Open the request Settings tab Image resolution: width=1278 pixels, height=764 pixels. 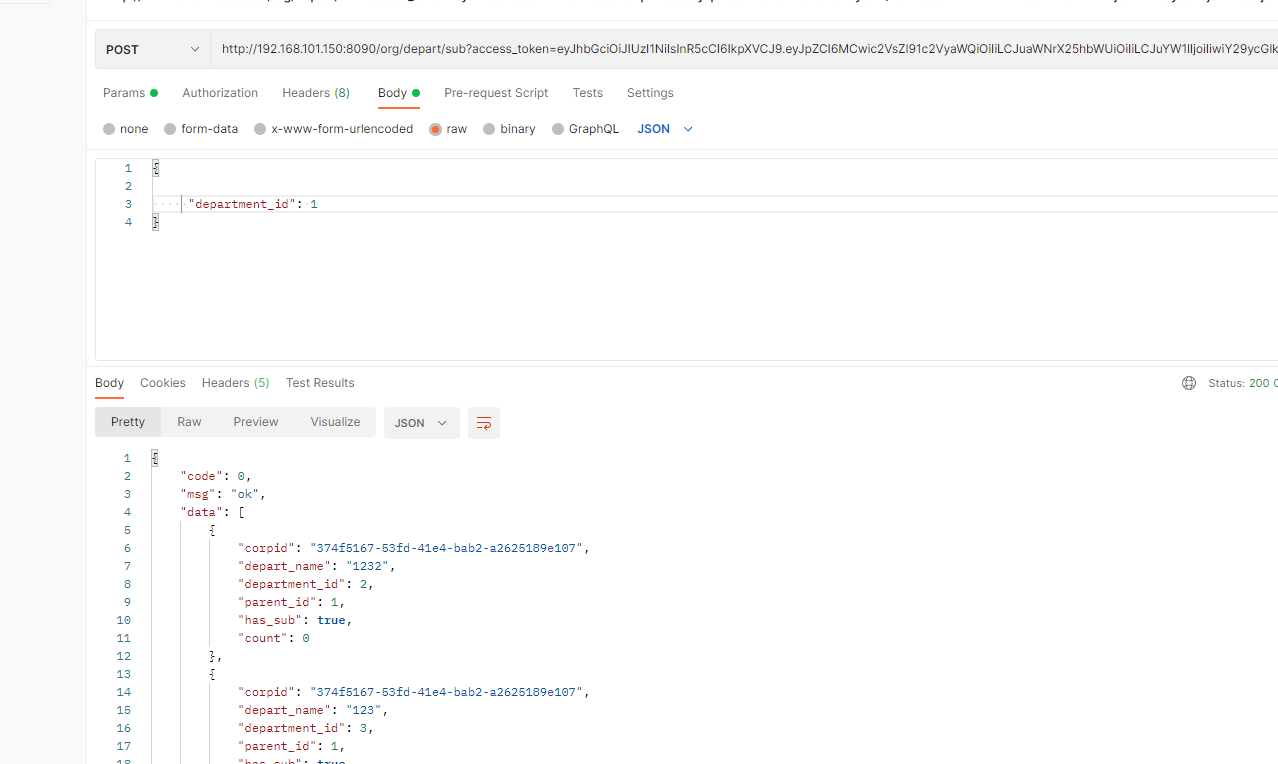tap(650, 93)
